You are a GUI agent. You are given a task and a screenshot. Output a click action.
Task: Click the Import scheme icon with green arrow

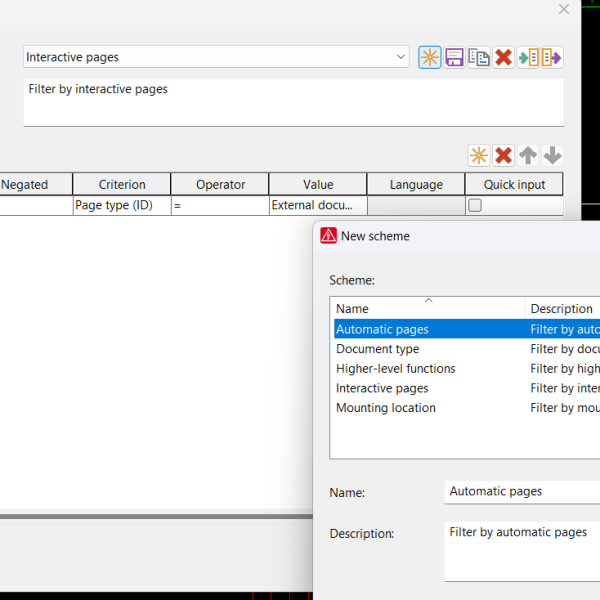click(528, 57)
